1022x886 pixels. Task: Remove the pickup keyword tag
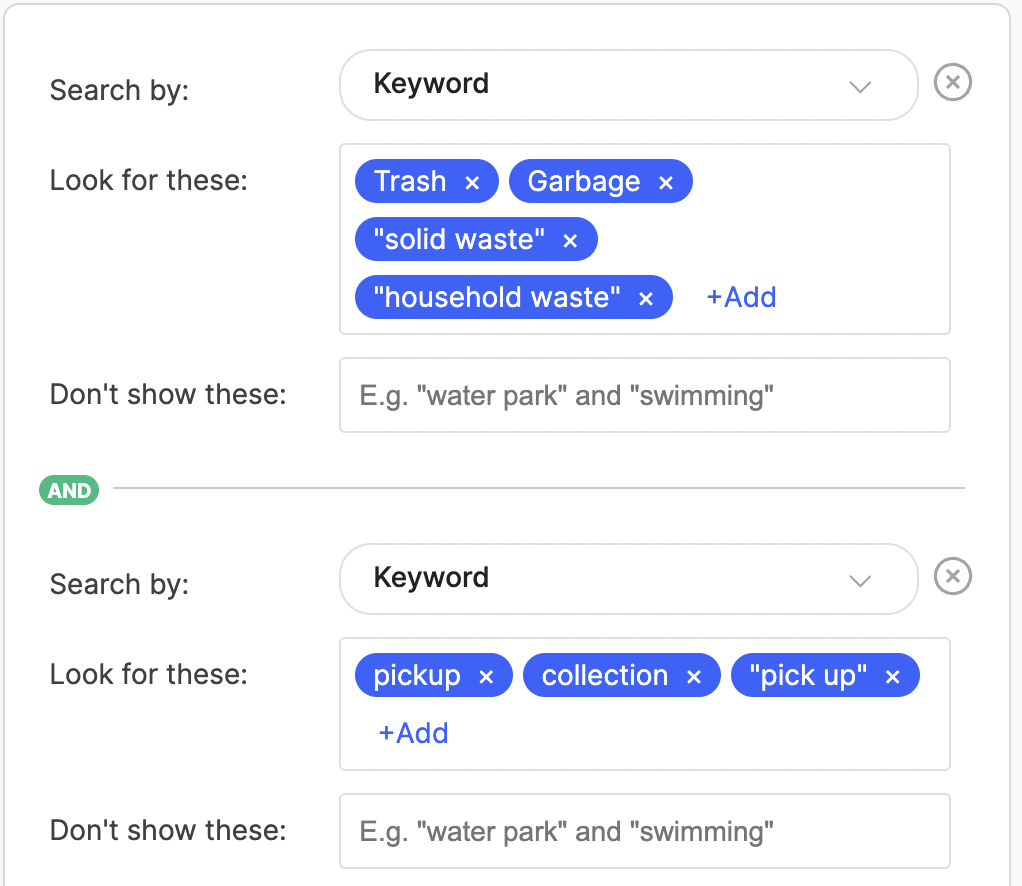(486, 677)
